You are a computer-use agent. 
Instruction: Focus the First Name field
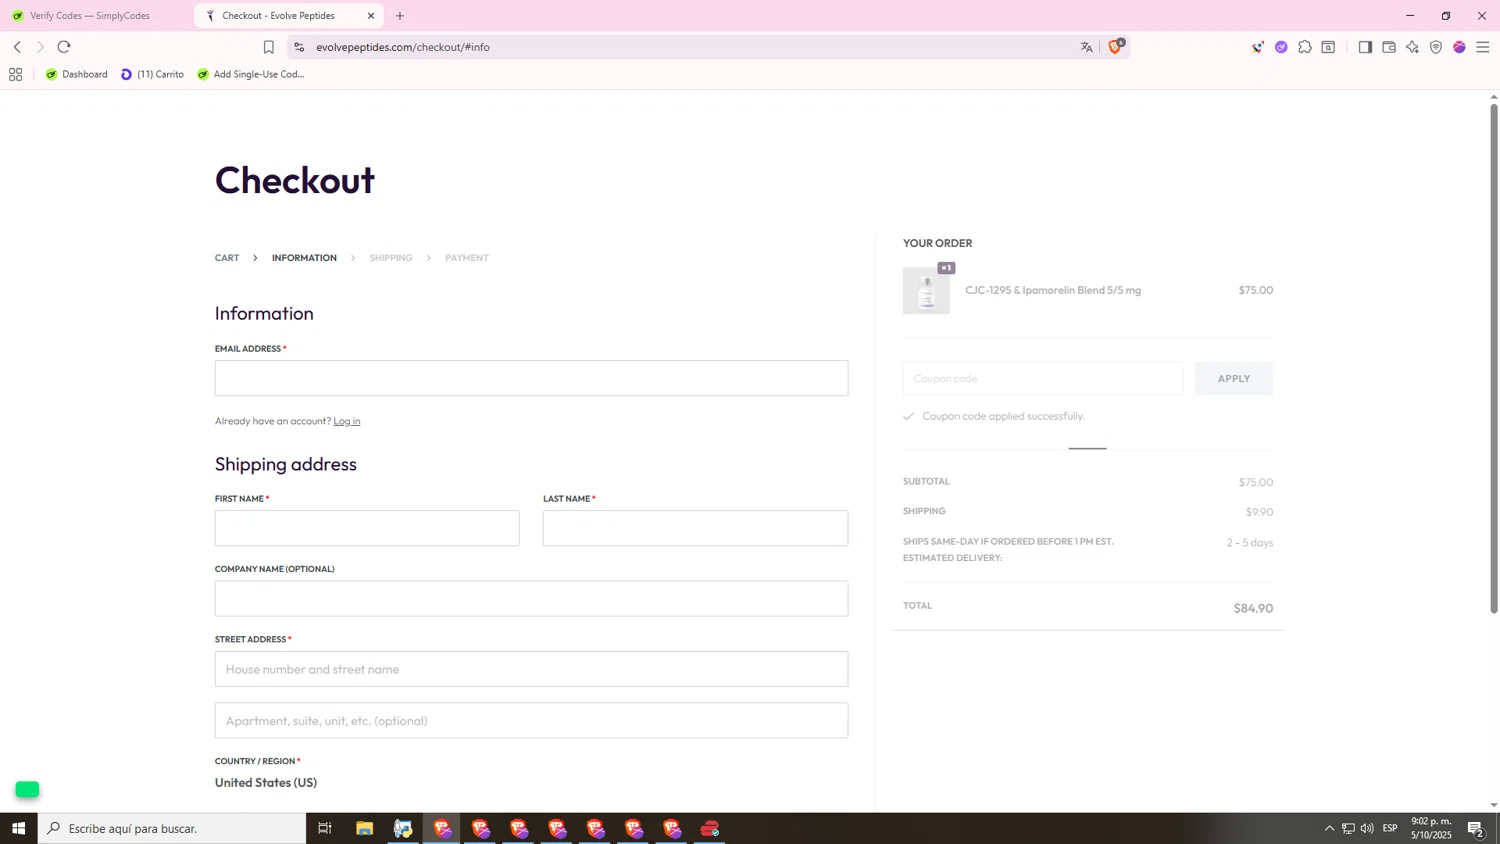[x=367, y=528]
